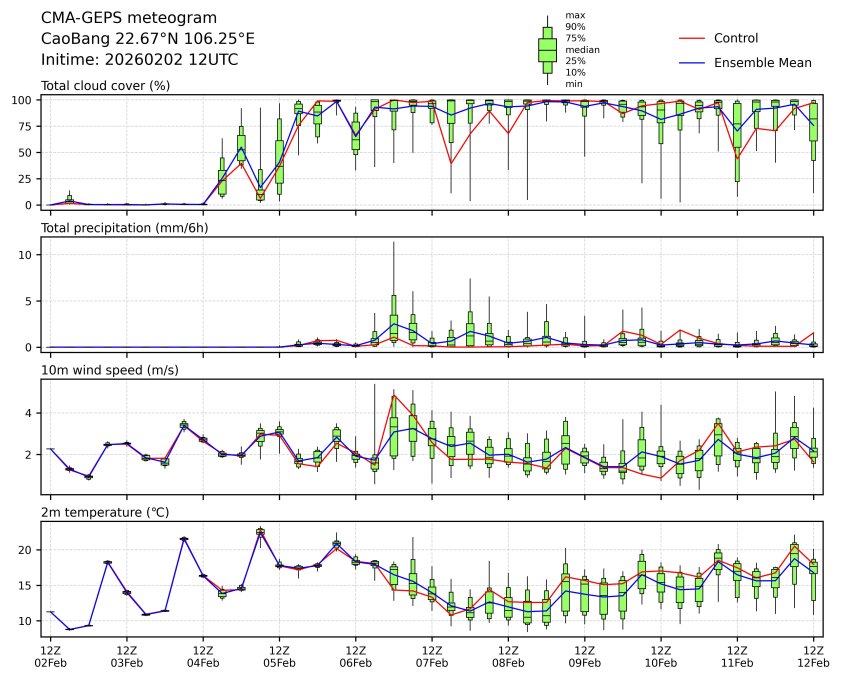Select the Control legend label
Screen dimensions: 841x680
coord(736,38)
